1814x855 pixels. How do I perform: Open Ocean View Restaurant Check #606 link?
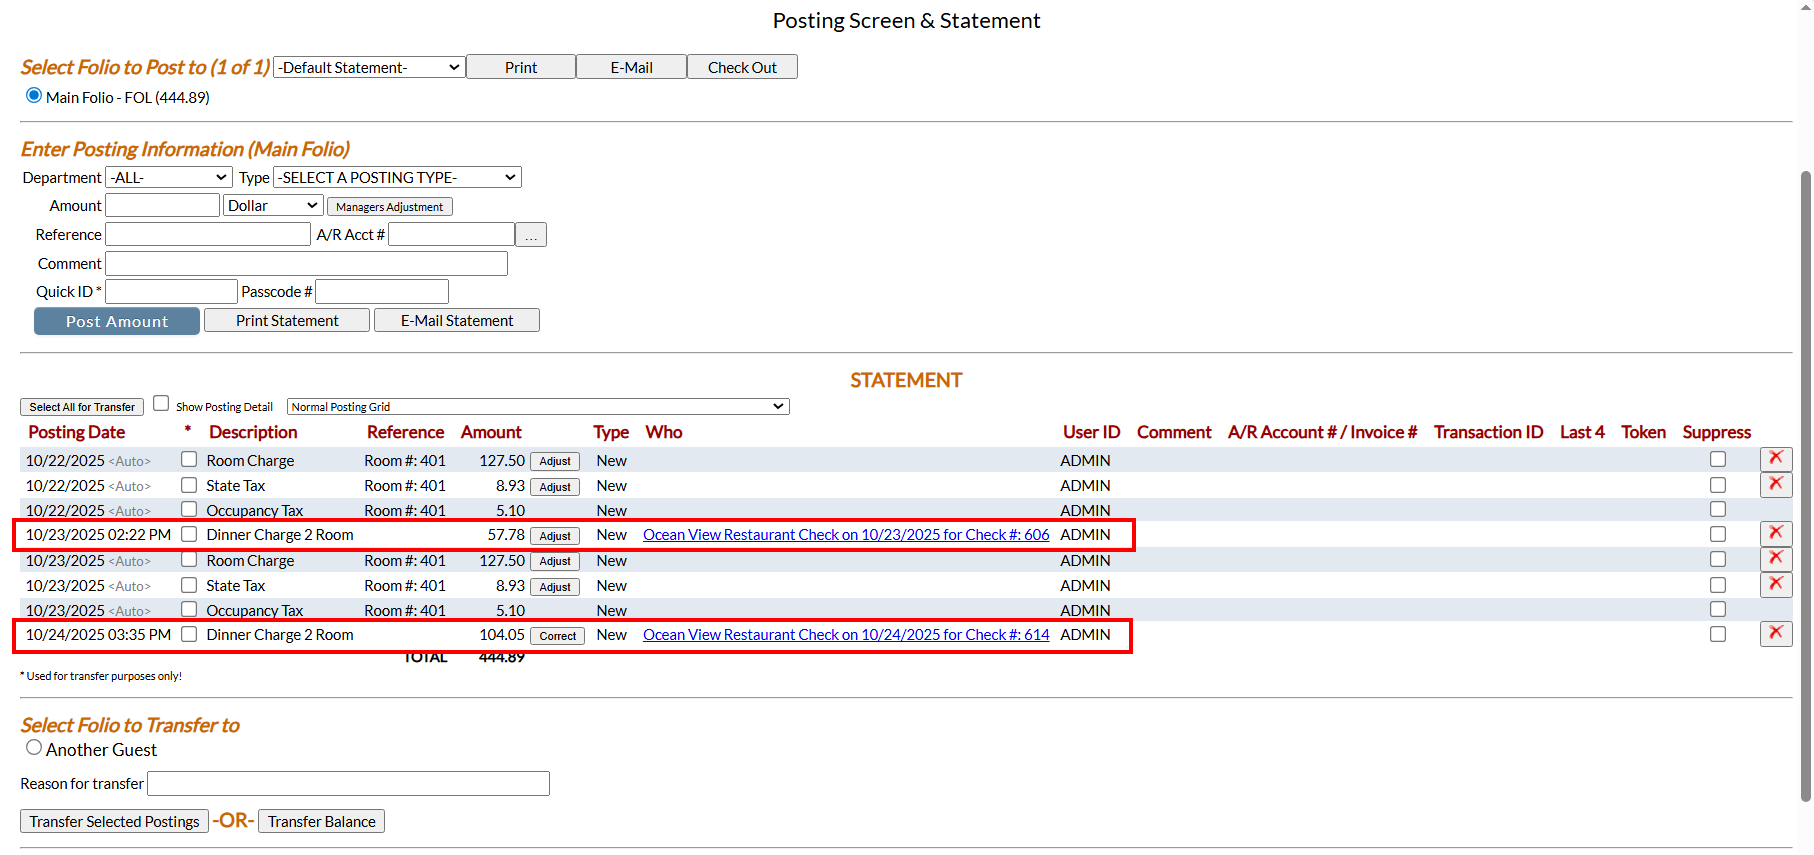coord(846,535)
